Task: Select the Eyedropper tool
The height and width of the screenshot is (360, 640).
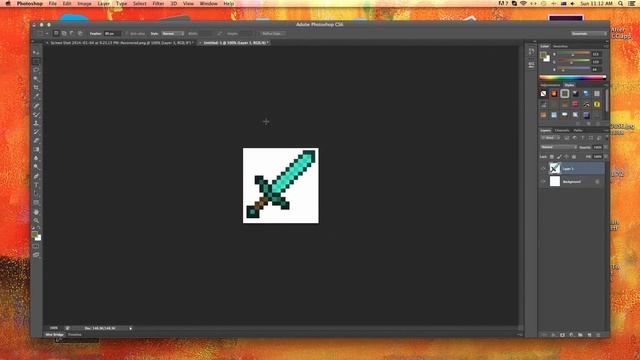Action: click(x=36, y=97)
